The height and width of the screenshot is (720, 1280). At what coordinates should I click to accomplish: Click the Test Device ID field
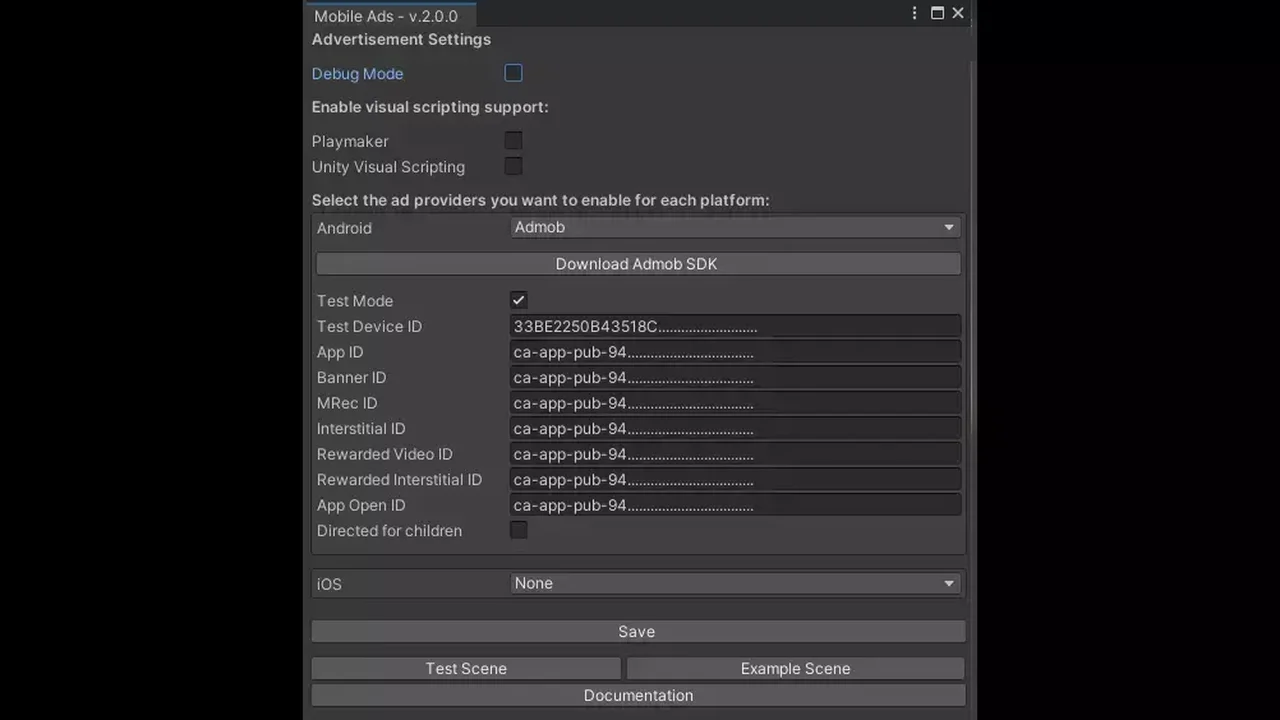(735, 326)
